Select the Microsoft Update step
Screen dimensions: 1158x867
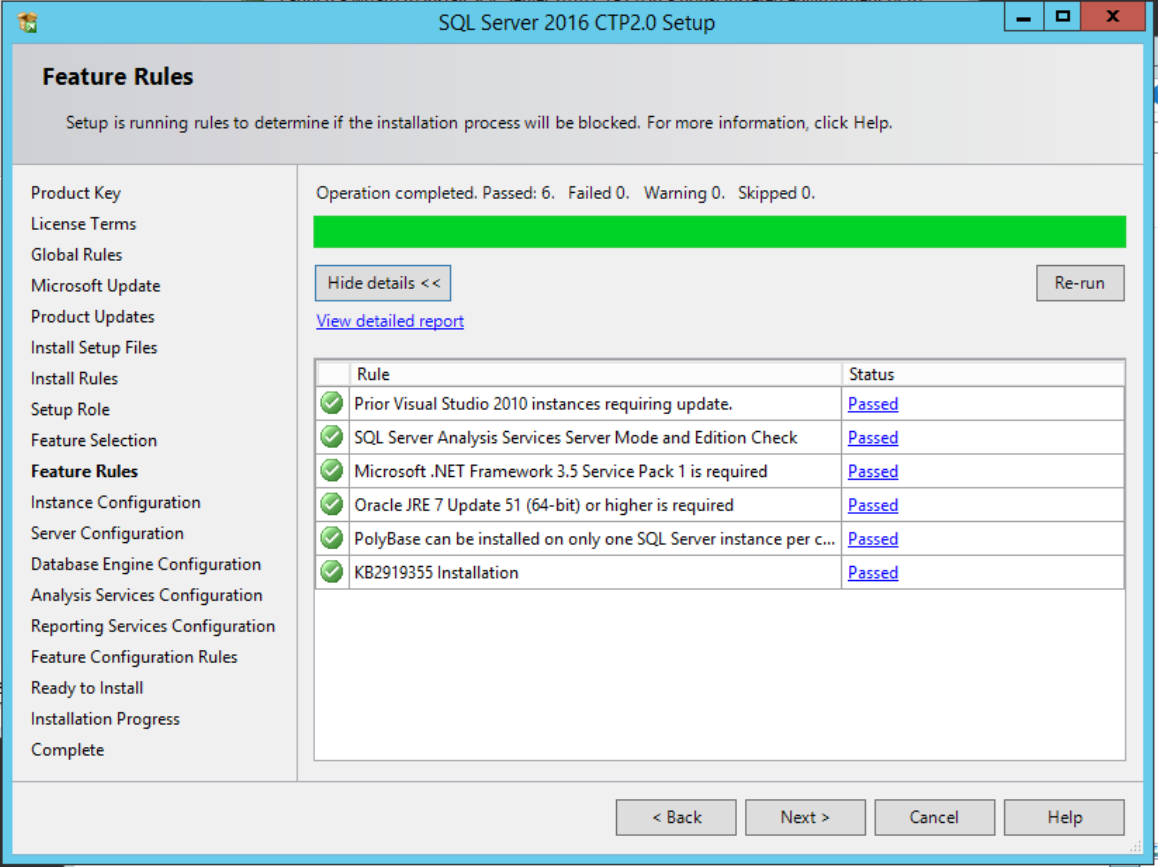(95, 286)
